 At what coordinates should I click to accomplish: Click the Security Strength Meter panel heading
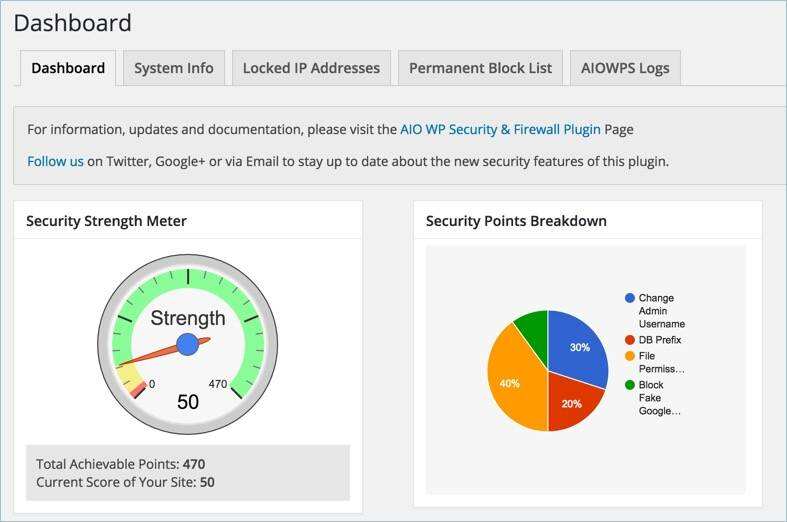[106, 221]
